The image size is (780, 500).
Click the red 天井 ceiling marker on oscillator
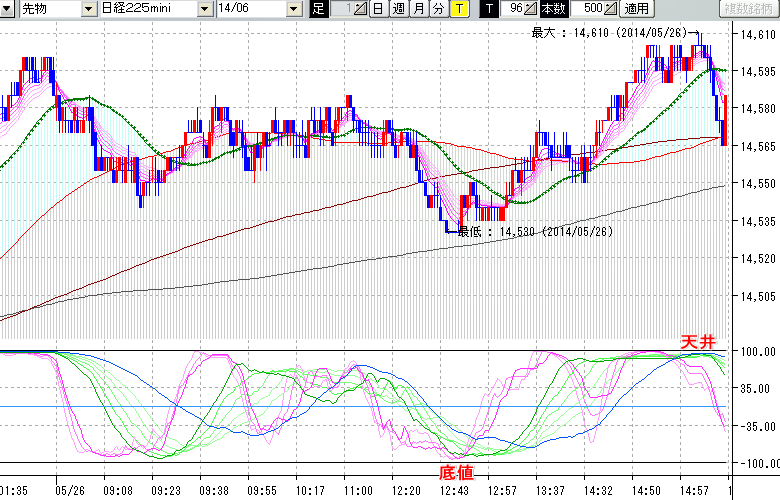697,342
